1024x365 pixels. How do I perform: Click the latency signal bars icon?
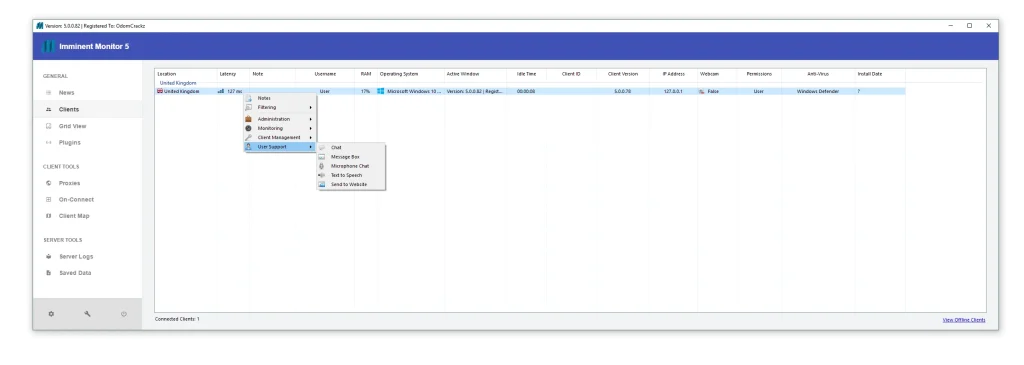pyautogui.click(x=221, y=91)
